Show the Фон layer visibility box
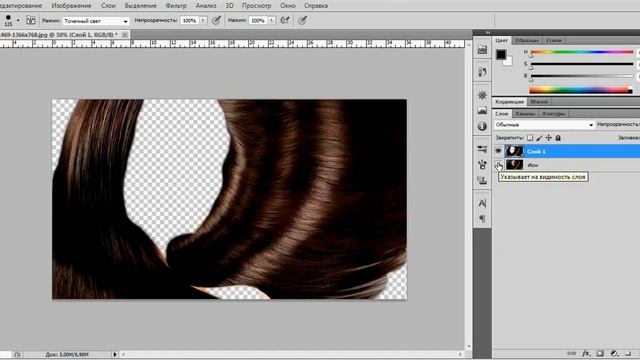Screen dimensions: 640x360 coord(498,165)
